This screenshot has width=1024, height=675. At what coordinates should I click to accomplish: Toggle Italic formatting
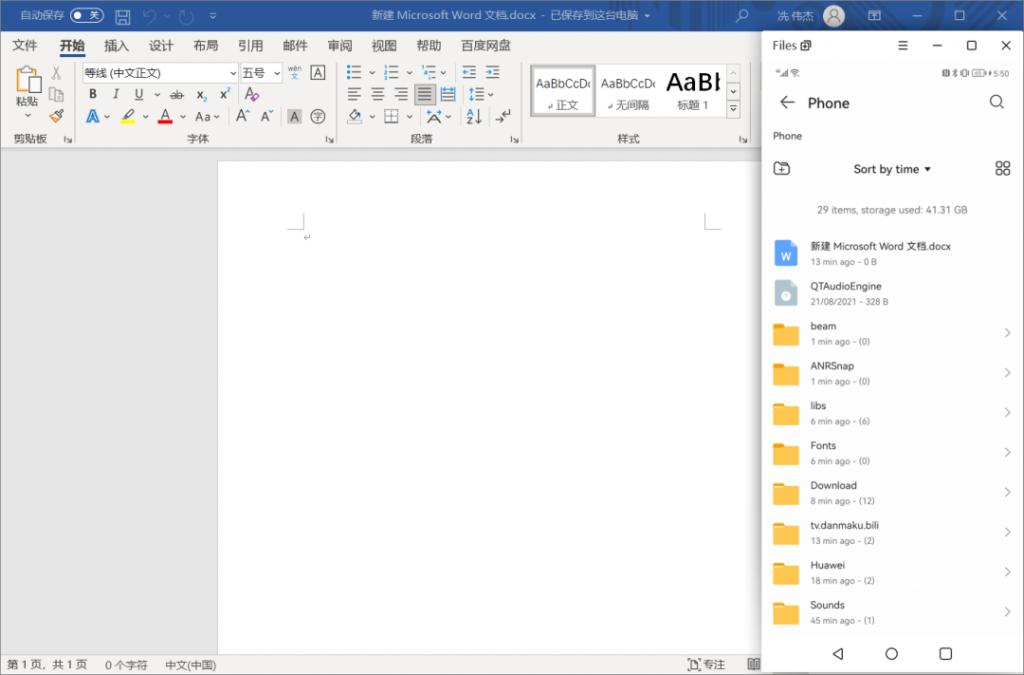pyautogui.click(x=116, y=94)
